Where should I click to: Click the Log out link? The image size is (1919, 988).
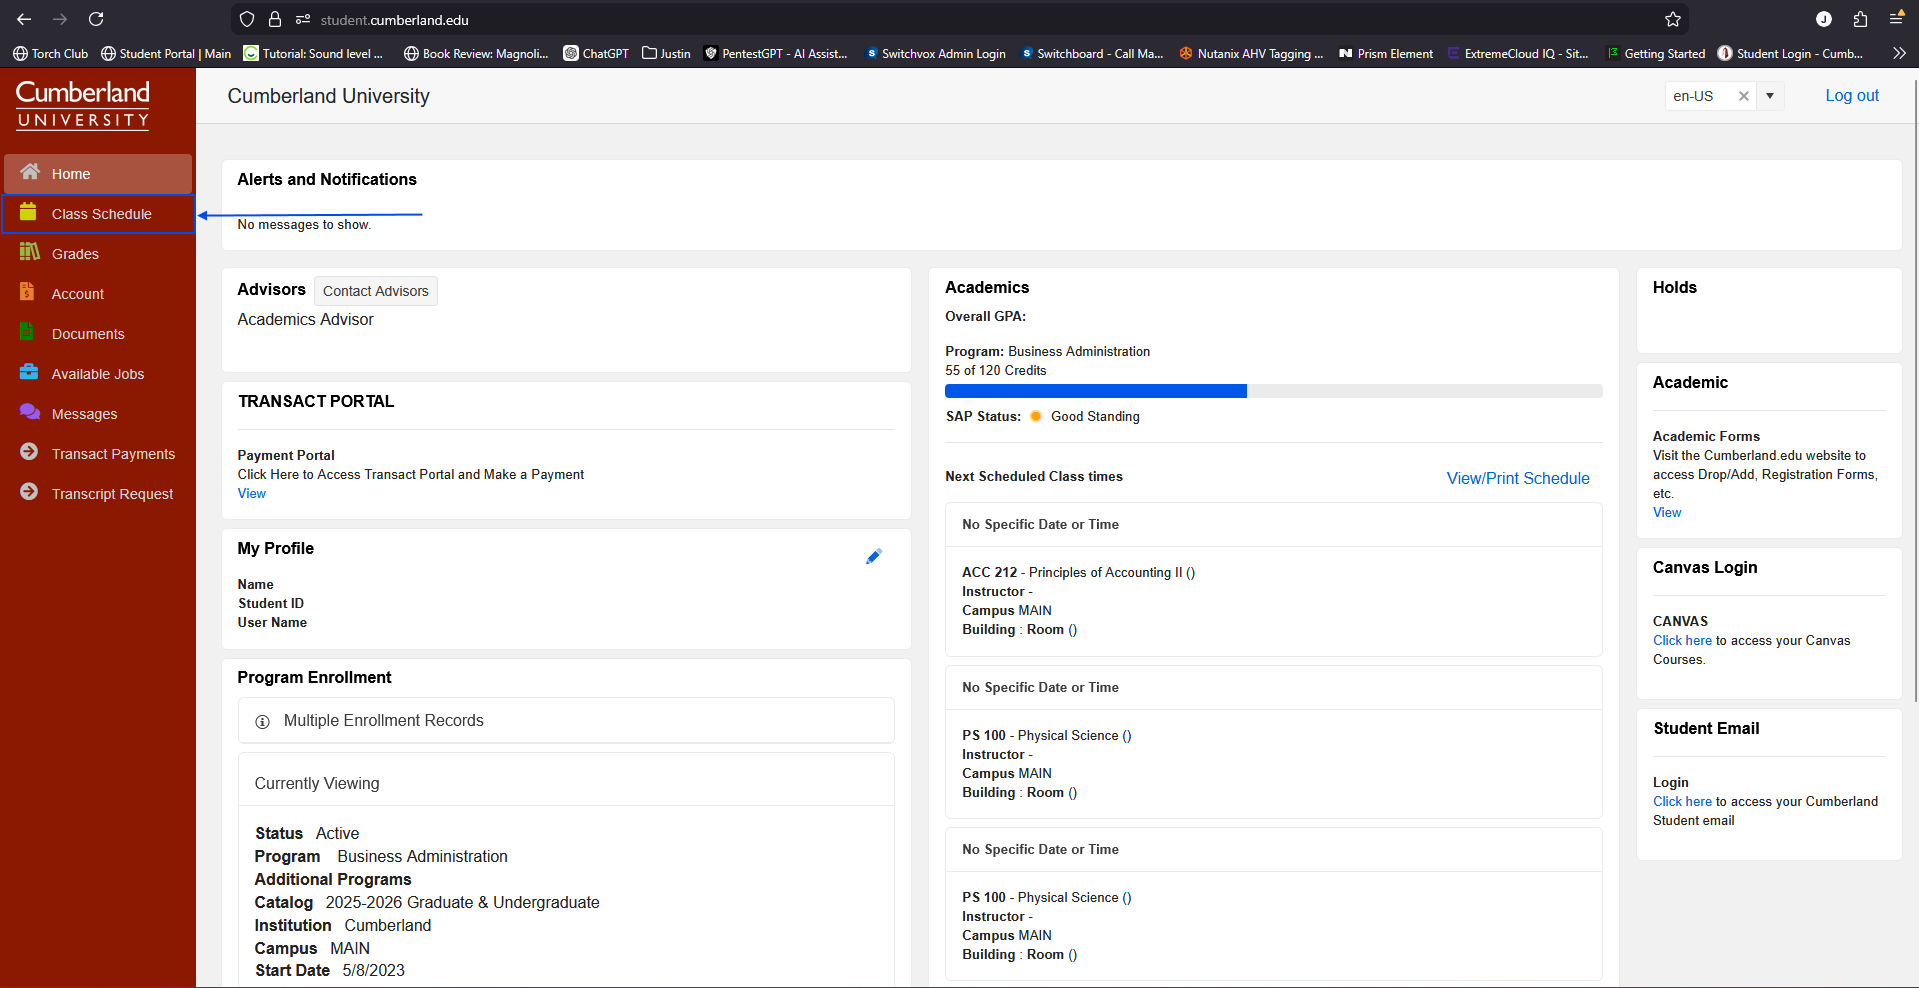pos(1852,96)
